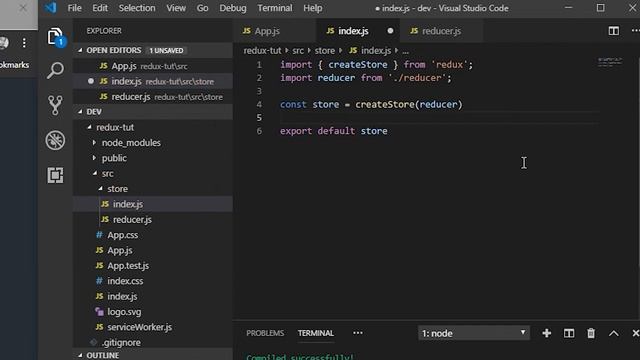Viewport: 640px width, 360px height.
Task: Collapse the store folder
Action: pos(100,189)
